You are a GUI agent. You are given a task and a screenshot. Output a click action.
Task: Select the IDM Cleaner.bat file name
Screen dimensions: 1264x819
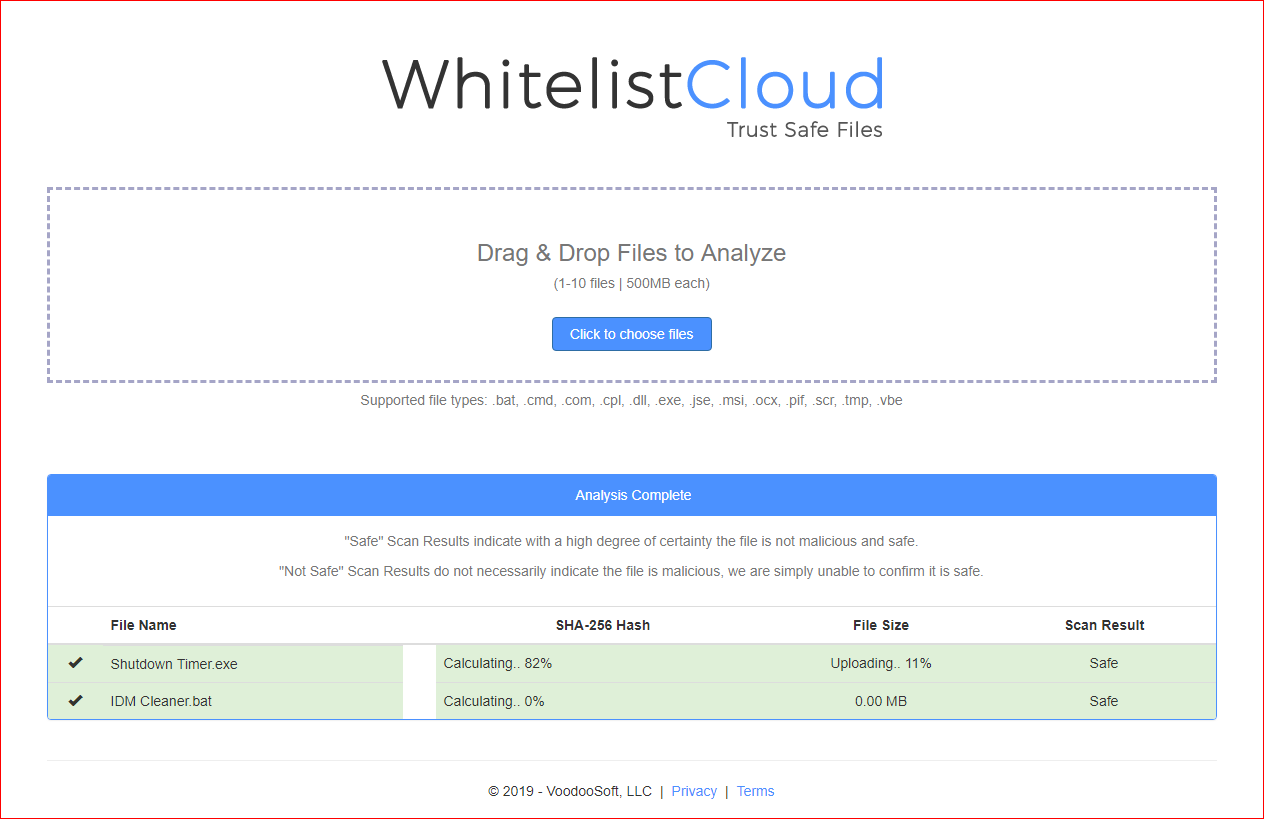pos(161,701)
